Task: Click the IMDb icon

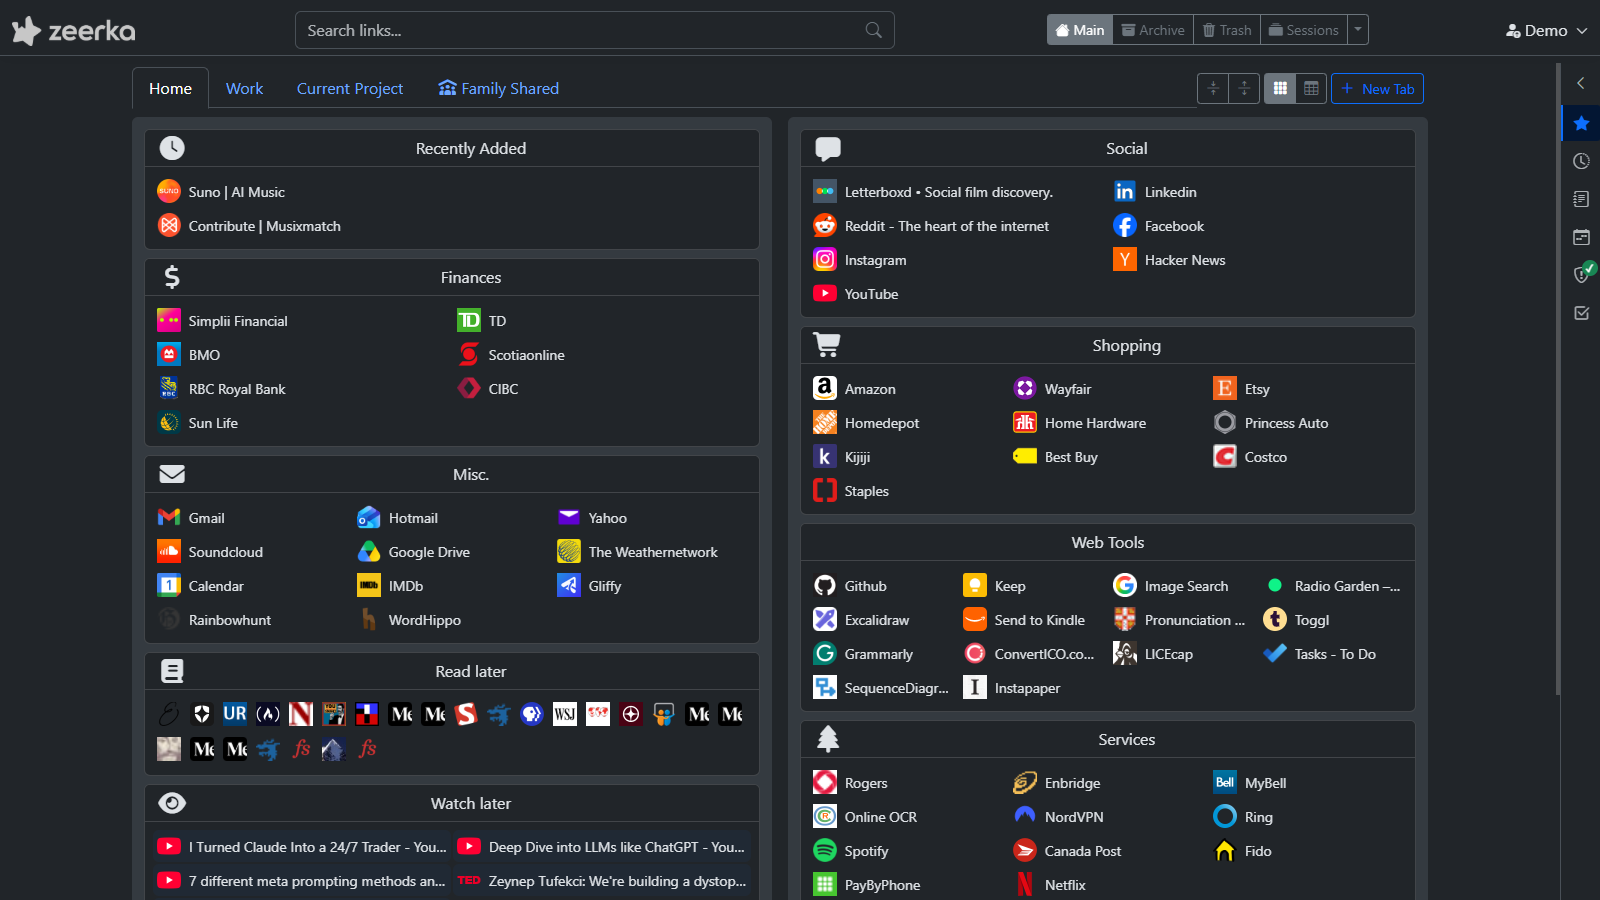Action: click(x=369, y=585)
